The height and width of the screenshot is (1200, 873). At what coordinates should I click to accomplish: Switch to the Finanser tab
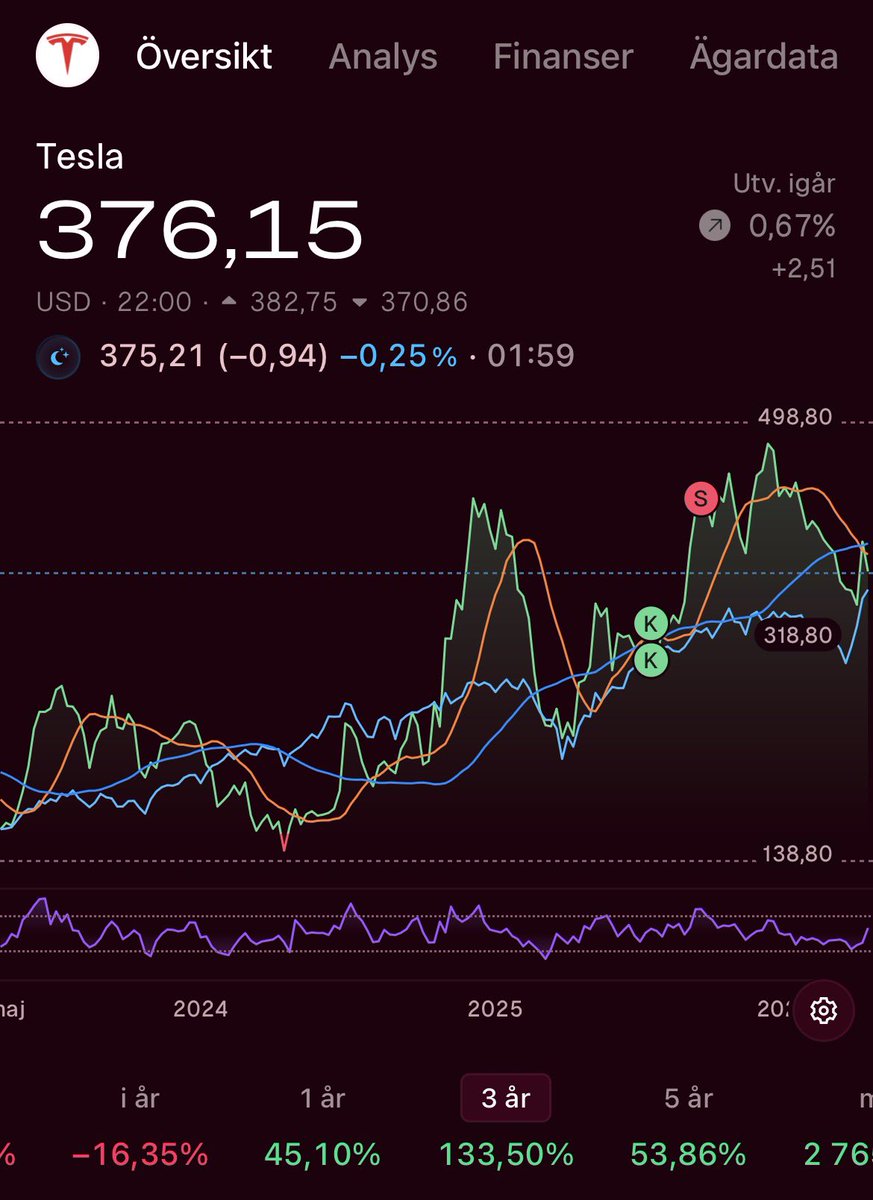563,57
